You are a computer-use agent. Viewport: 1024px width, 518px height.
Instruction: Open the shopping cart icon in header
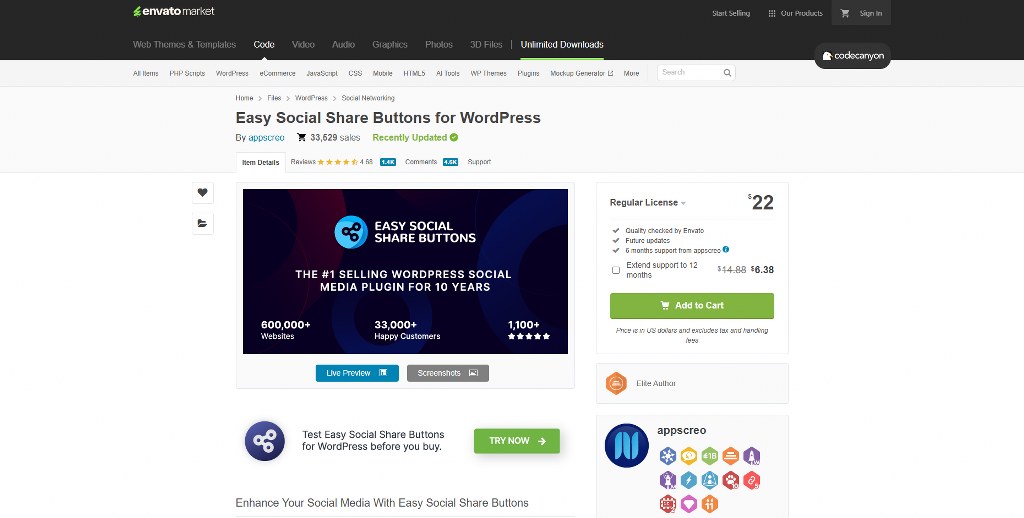click(845, 13)
